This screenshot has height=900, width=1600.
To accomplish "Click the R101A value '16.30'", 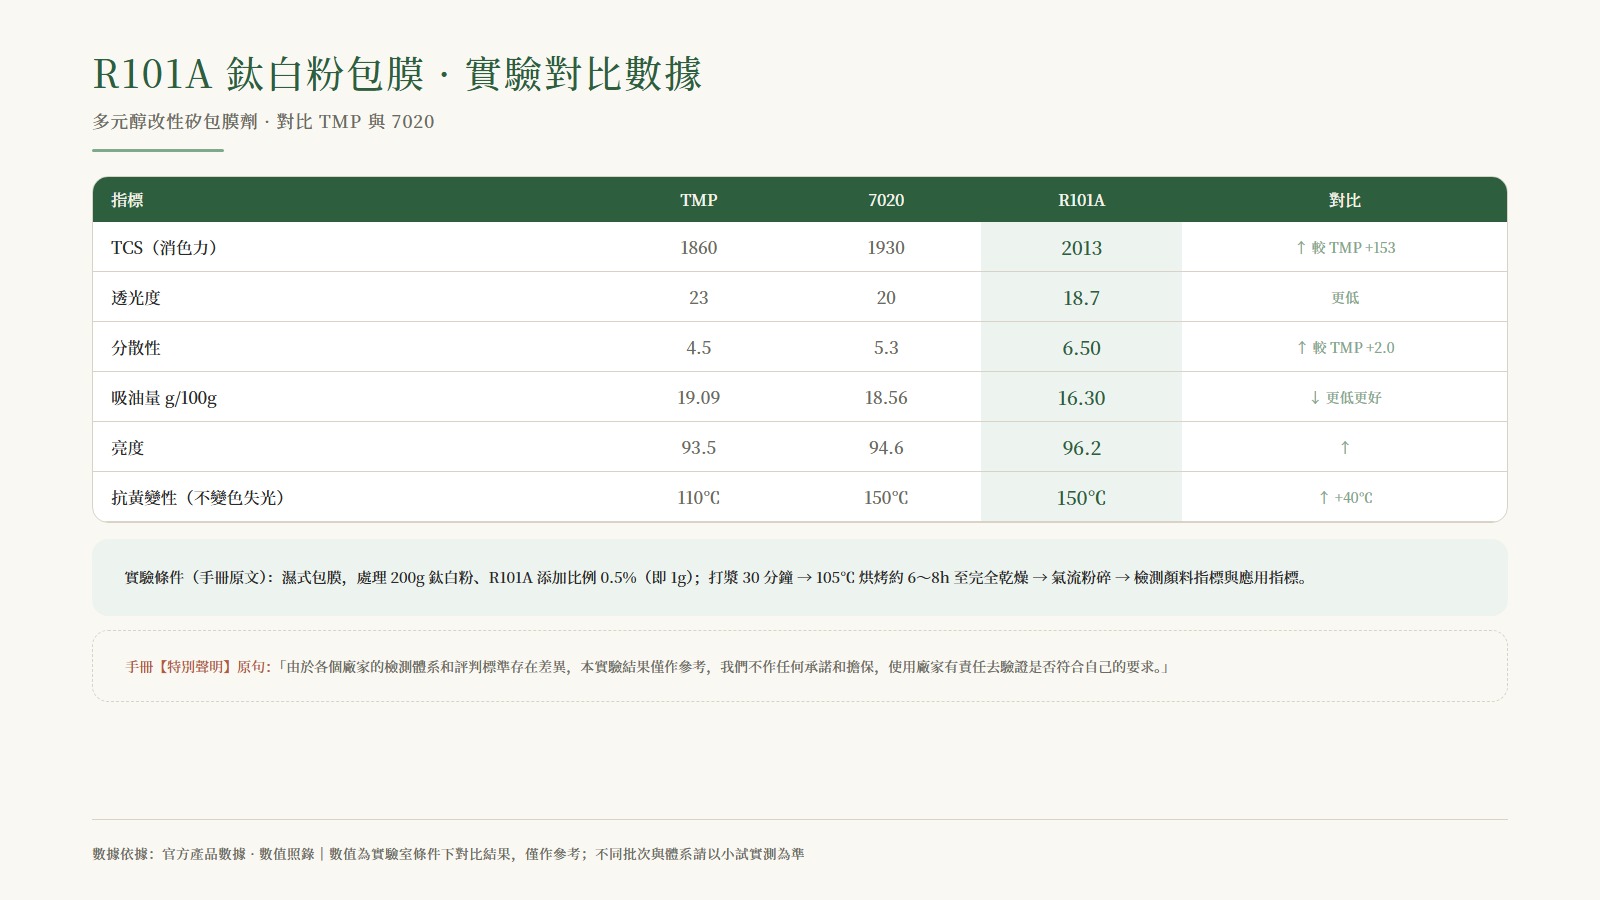I will 1081,398.
